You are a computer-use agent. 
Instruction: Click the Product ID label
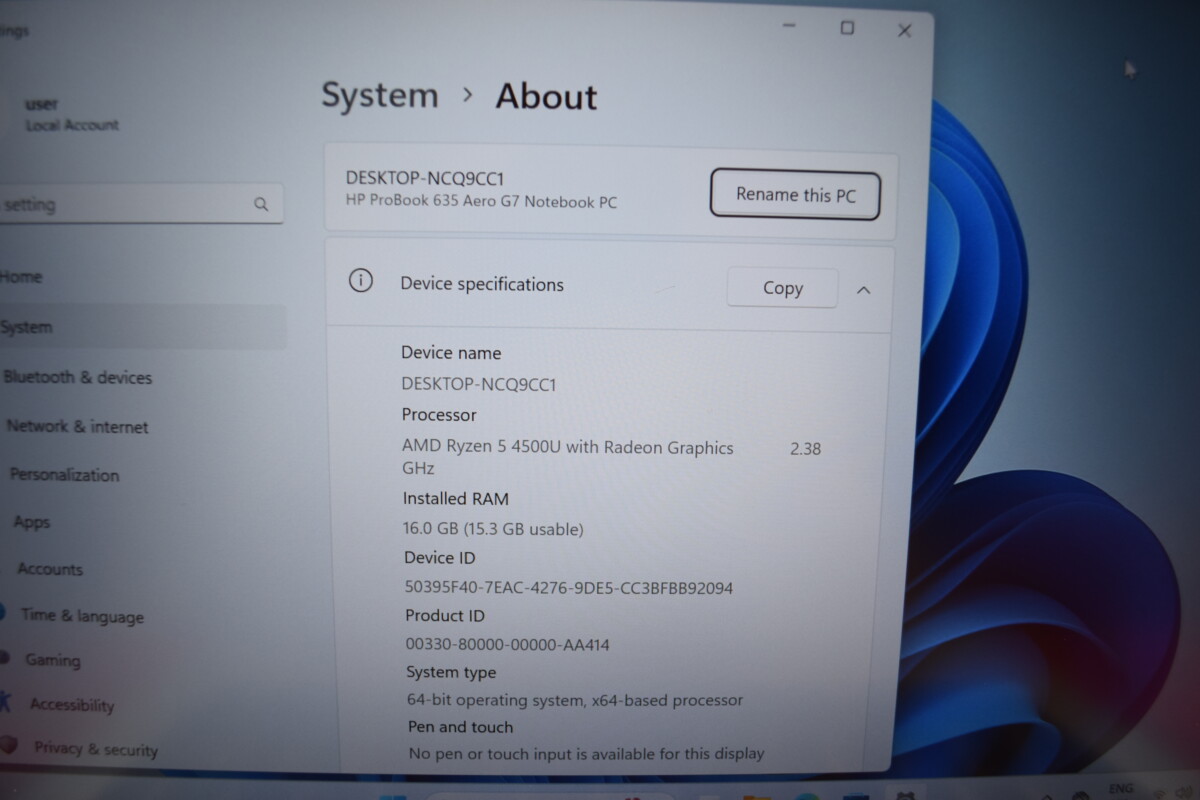(445, 615)
